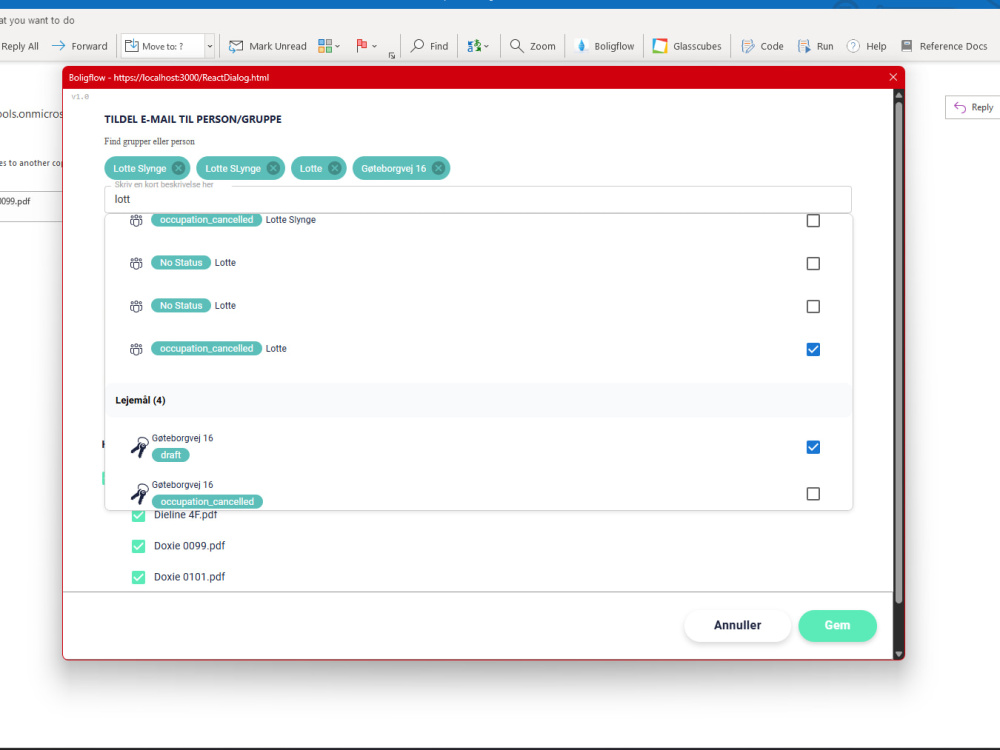Click the Reply arrow icon in mail pane
Viewport: 1000px width, 750px height.
pos(960,107)
